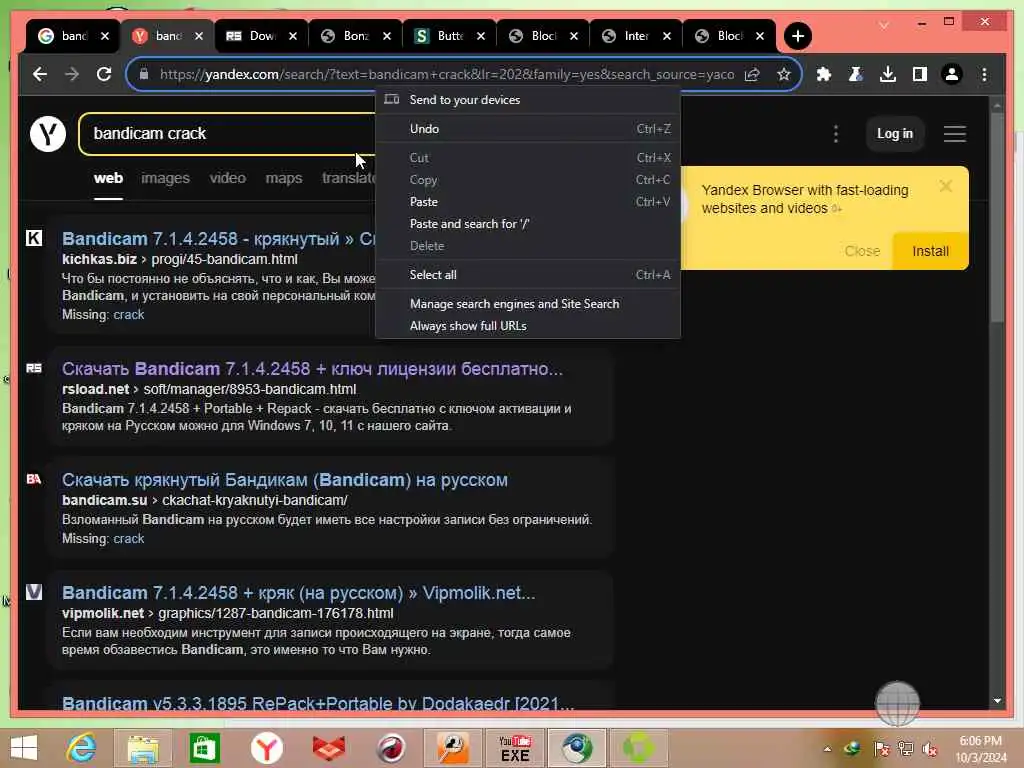Open File Explorer from taskbar
Image resolution: width=1024 pixels, height=768 pixels.
pos(143,748)
